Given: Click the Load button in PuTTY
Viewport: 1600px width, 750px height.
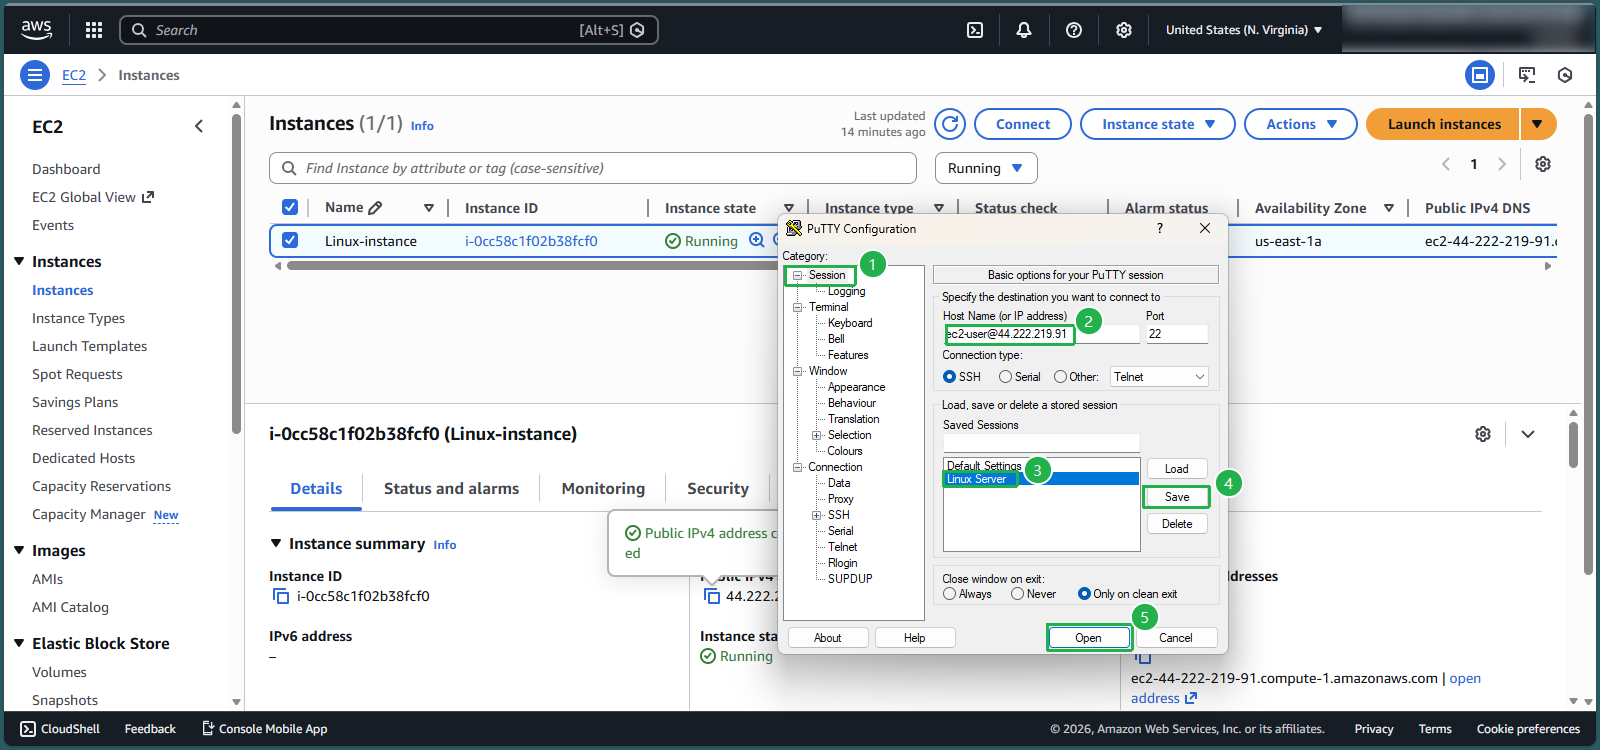Looking at the screenshot, I should tap(1177, 469).
